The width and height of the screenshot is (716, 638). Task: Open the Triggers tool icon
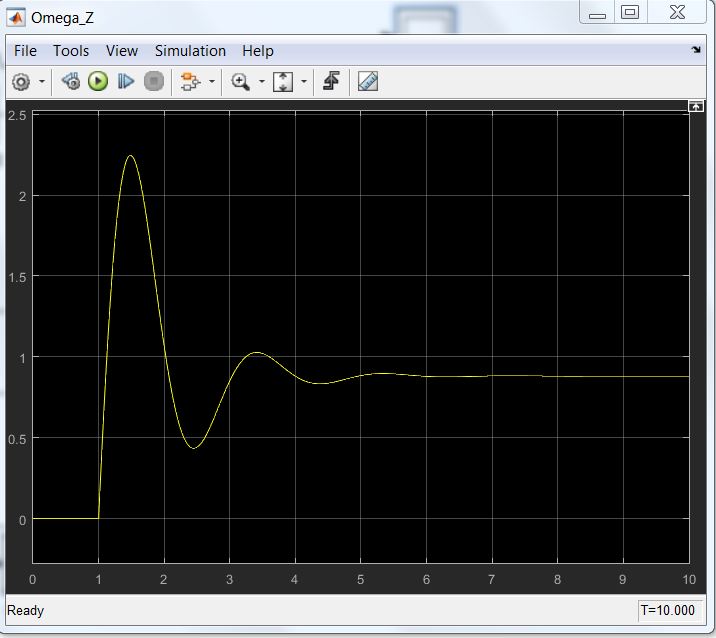[331, 82]
